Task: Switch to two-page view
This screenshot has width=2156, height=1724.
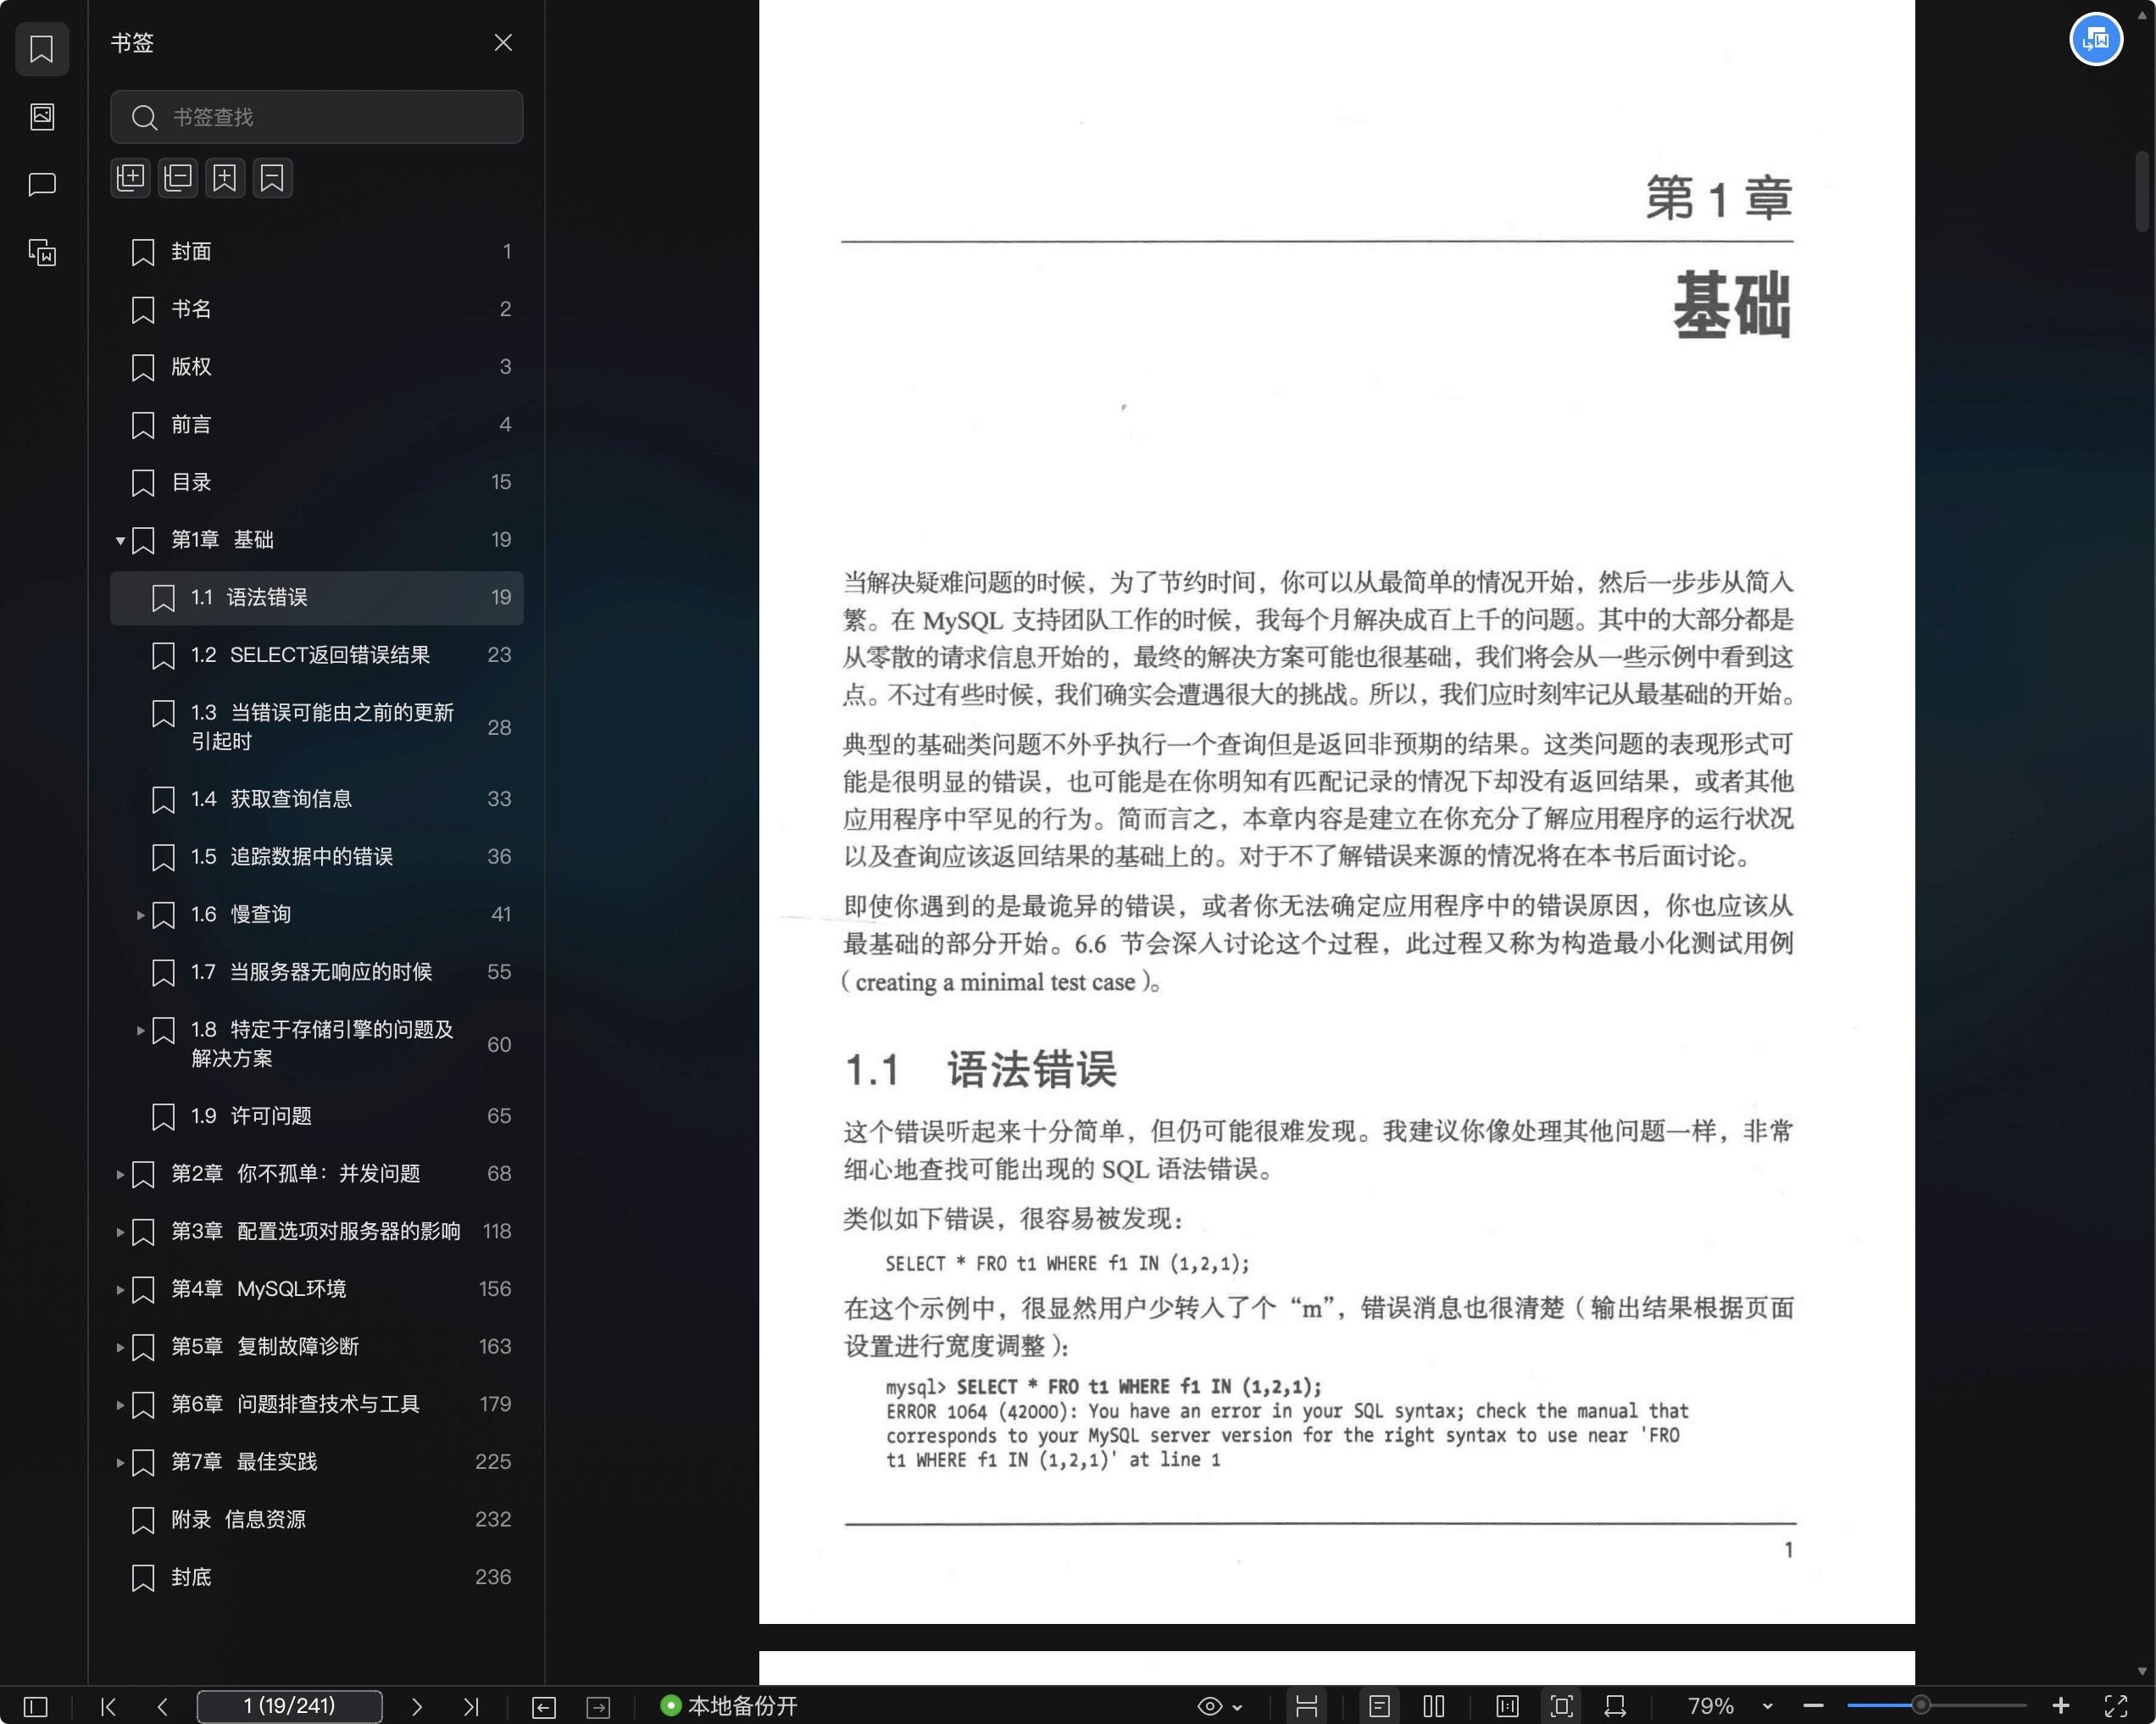Action: click(x=1434, y=1706)
